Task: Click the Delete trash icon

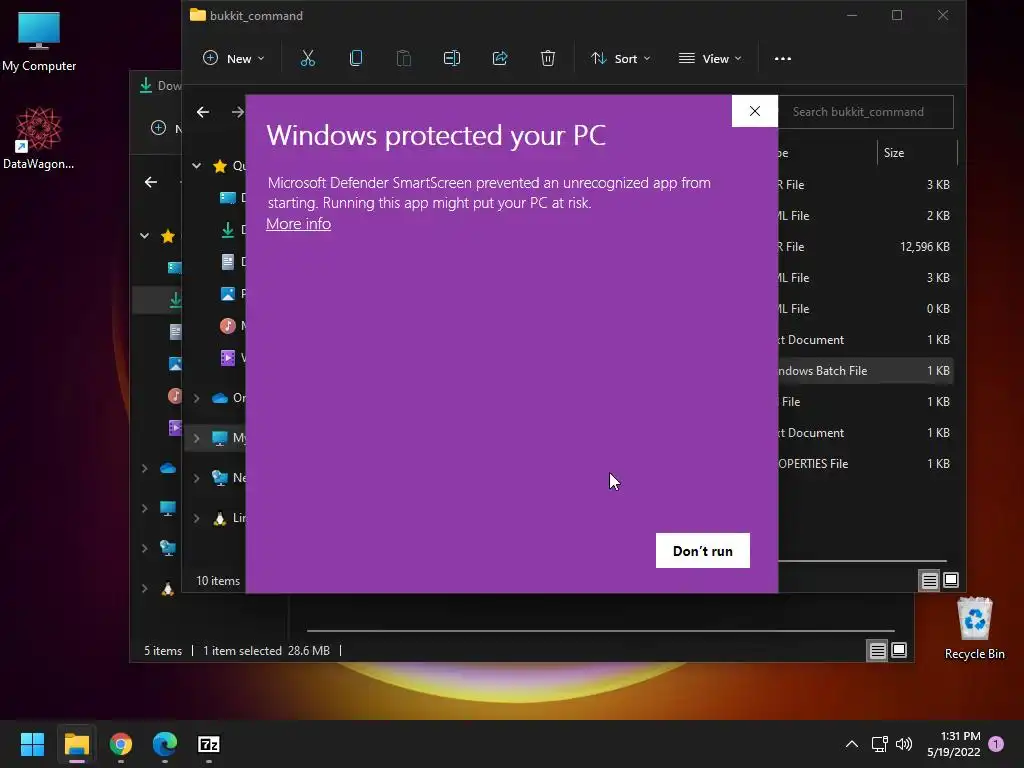Action: [548, 59]
